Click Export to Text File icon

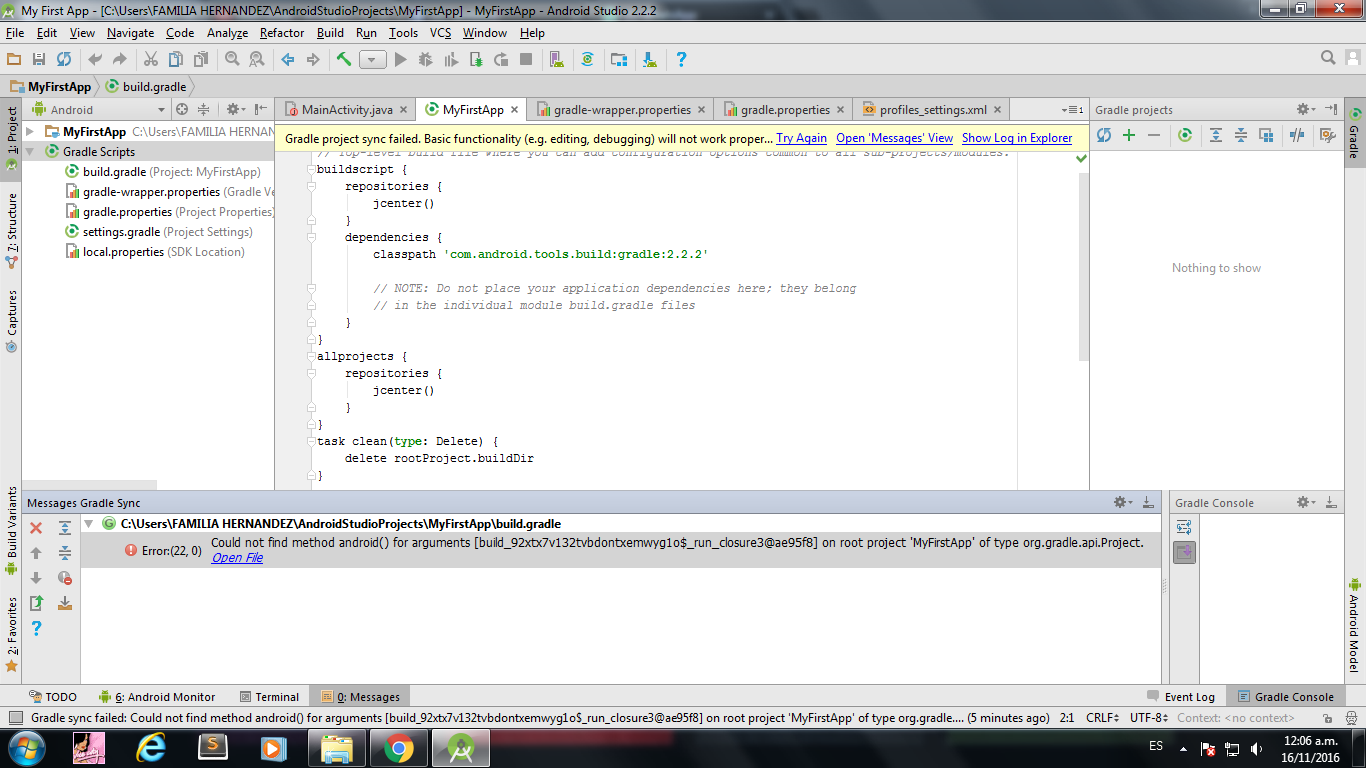click(x=36, y=603)
